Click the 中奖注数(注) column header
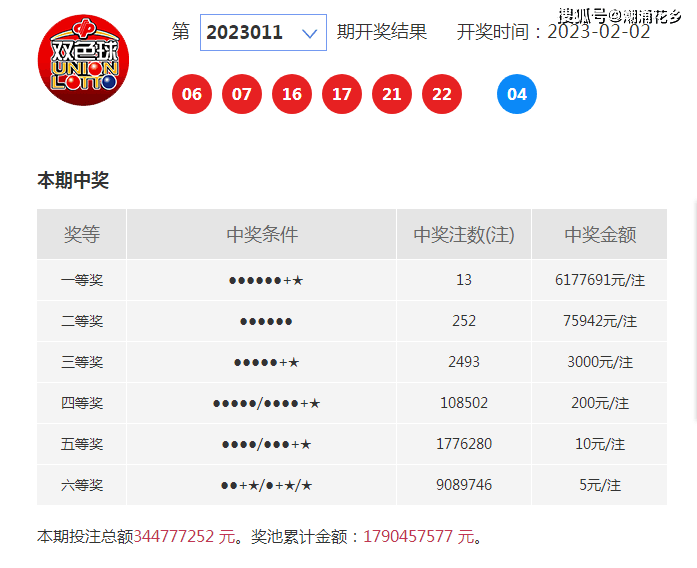This screenshot has height=568, width=697. click(x=464, y=234)
